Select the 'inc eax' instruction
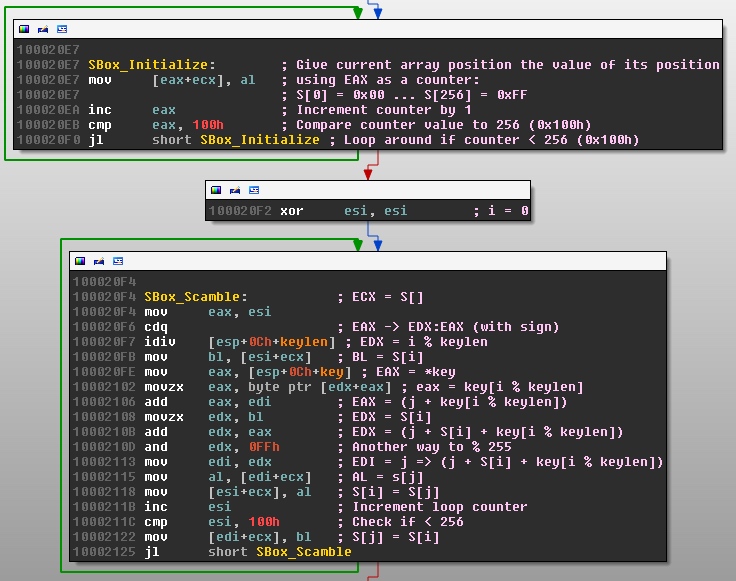Screen dimensions: 736x581 132,110
